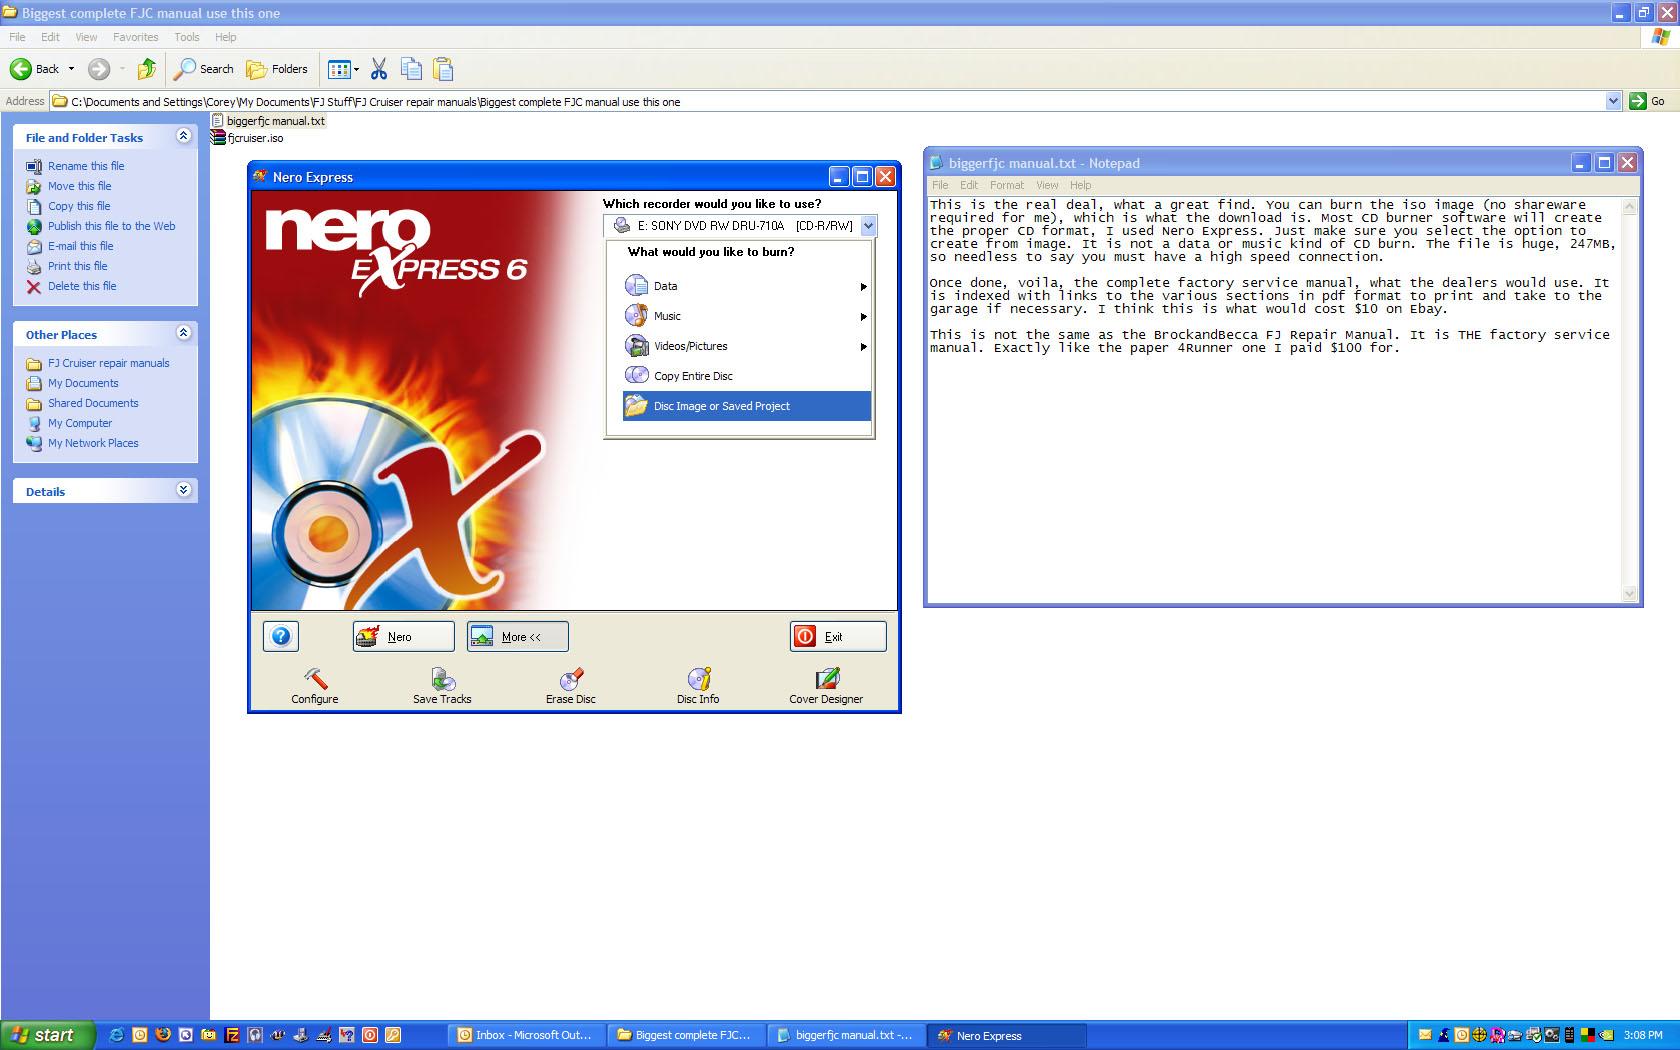This screenshot has height=1050, width=1680.
Task: Open Notepad Help menu
Action: 1081,185
